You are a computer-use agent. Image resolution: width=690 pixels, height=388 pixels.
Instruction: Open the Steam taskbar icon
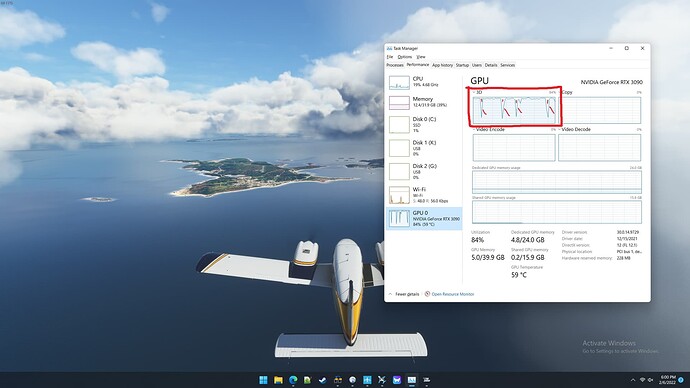click(323, 380)
